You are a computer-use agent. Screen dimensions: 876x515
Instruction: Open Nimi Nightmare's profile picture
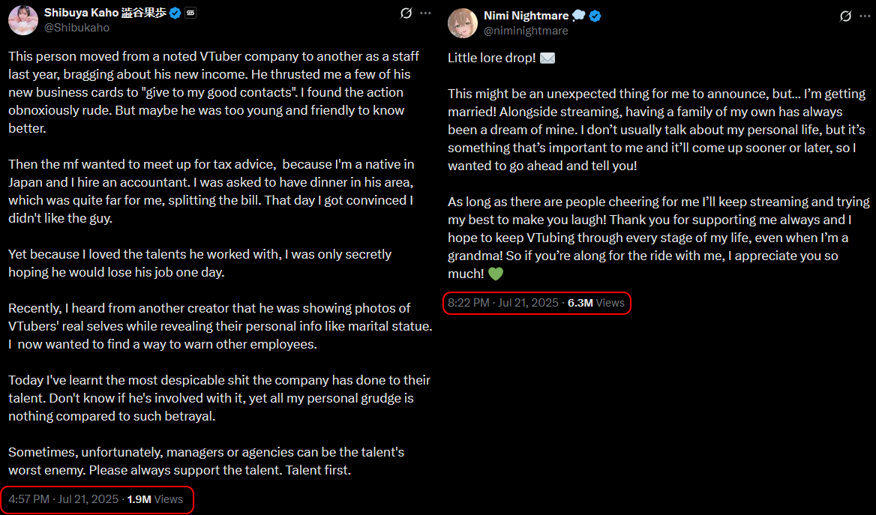click(x=462, y=22)
